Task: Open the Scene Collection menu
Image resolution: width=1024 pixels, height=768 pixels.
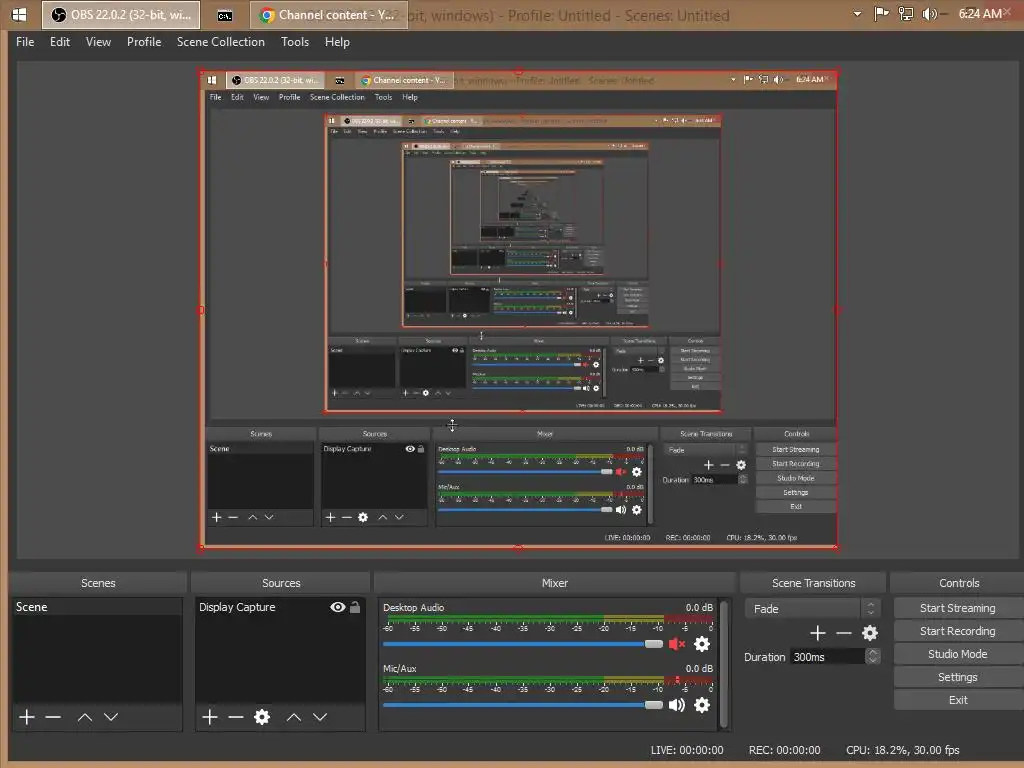Action: pyautogui.click(x=221, y=42)
